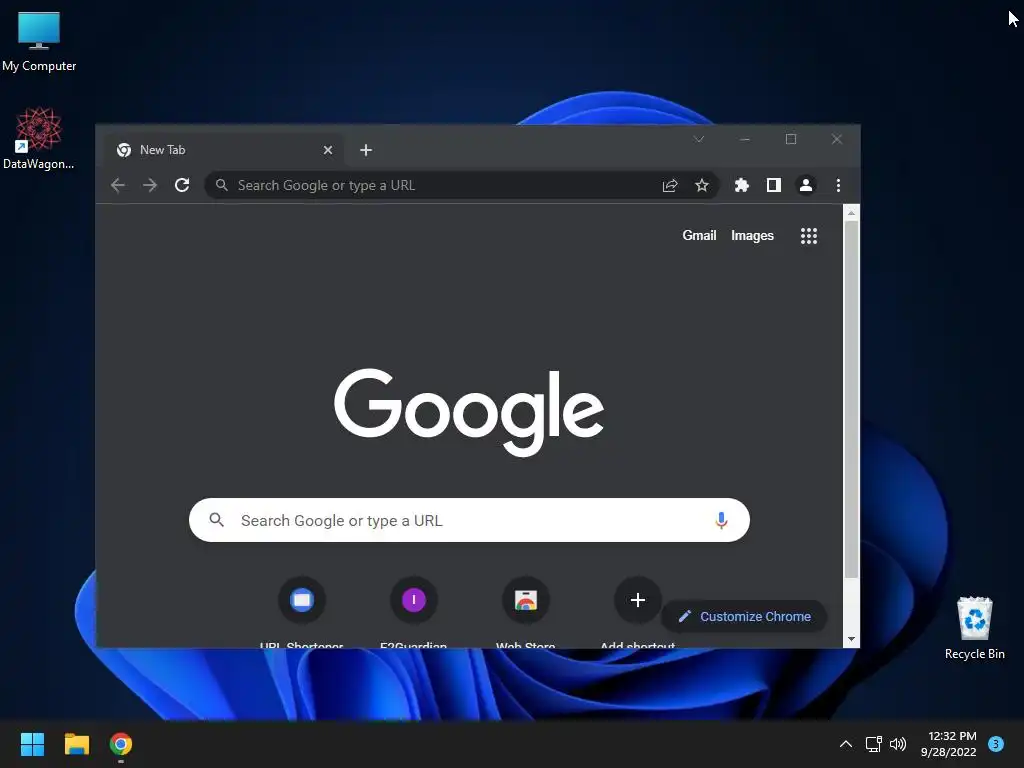The image size is (1024, 768).
Task: Open the clock and date flyout
Action: 948,744
